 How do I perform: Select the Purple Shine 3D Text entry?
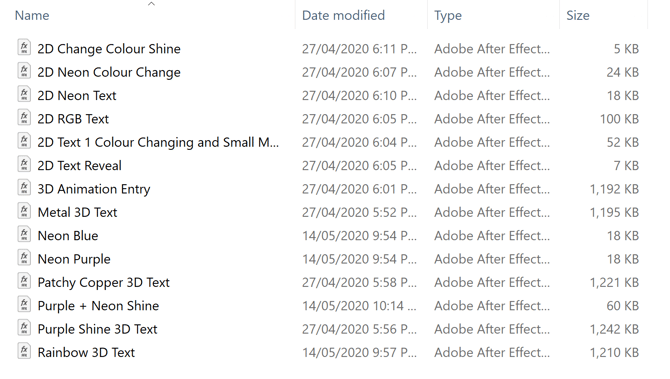coord(97,329)
